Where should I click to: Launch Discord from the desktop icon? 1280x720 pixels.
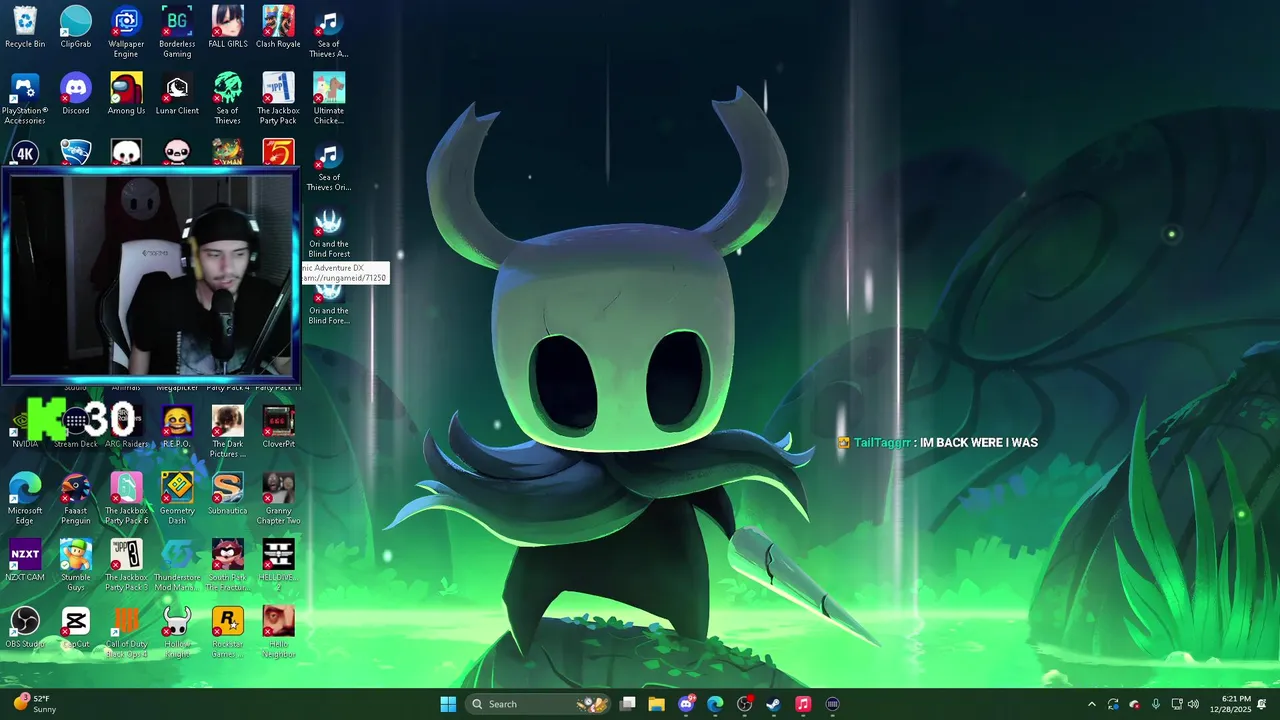76,94
